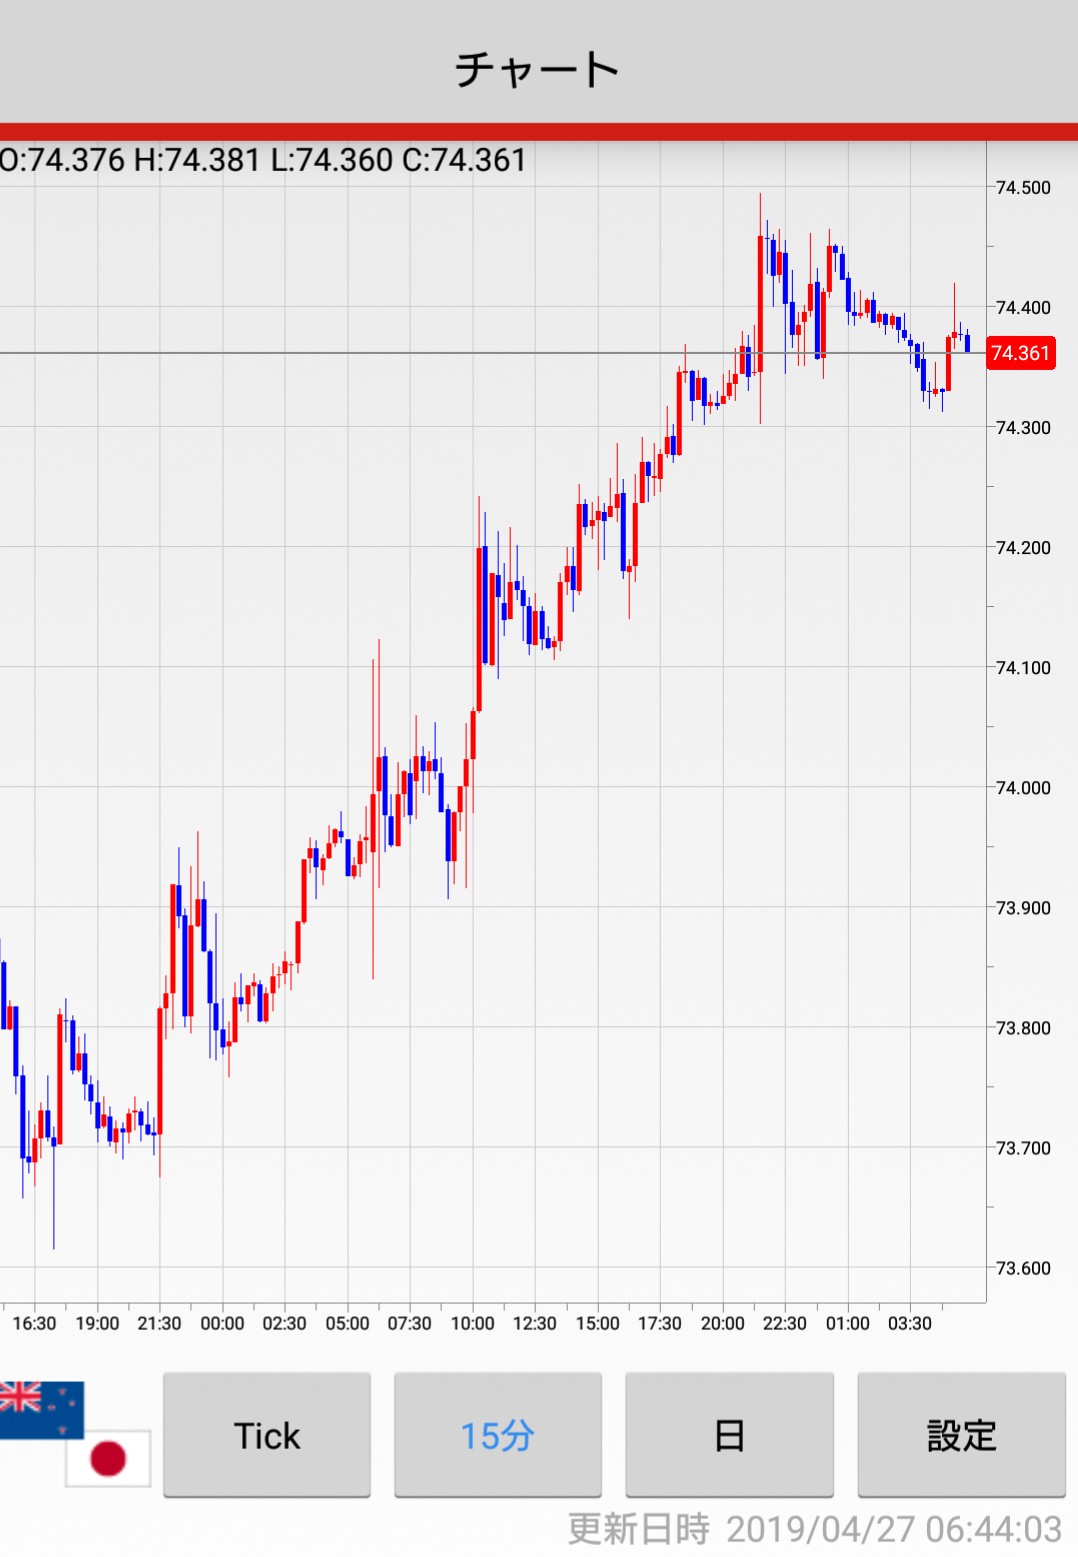Select the 16:30 time axis label

click(x=34, y=1323)
